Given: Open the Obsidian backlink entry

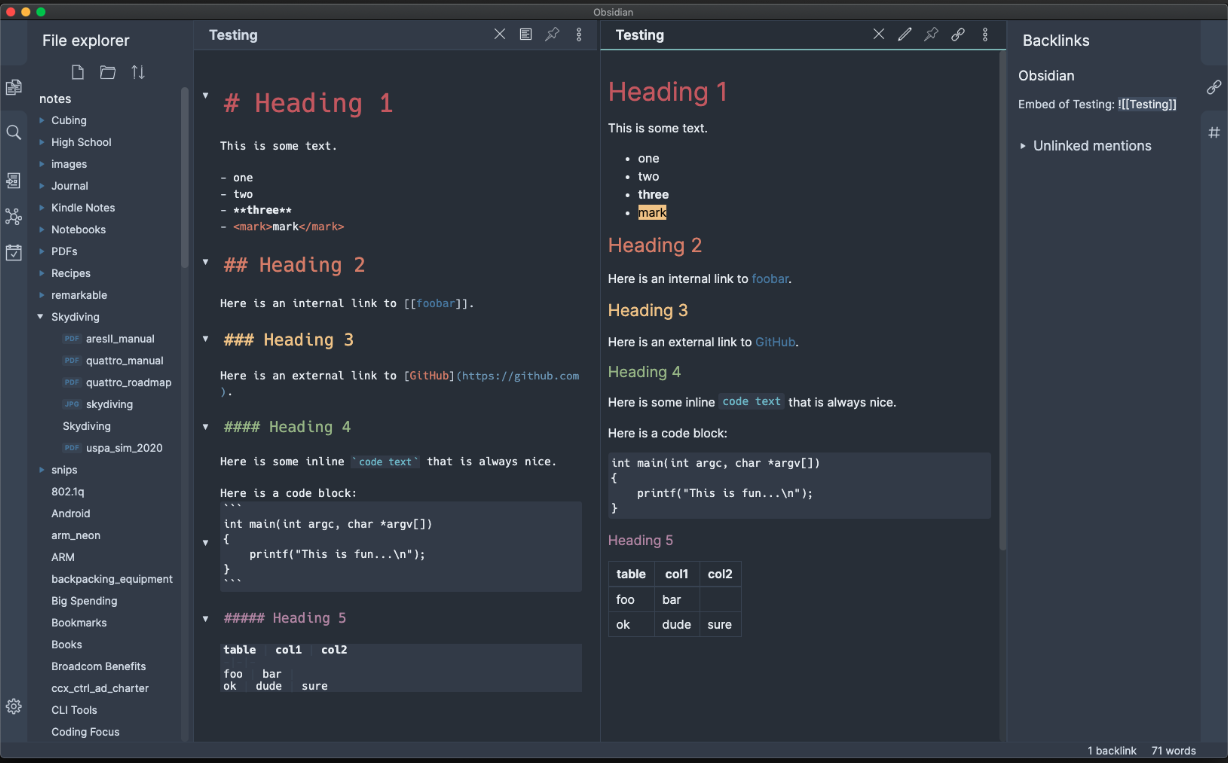Looking at the screenshot, I should [1046, 76].
